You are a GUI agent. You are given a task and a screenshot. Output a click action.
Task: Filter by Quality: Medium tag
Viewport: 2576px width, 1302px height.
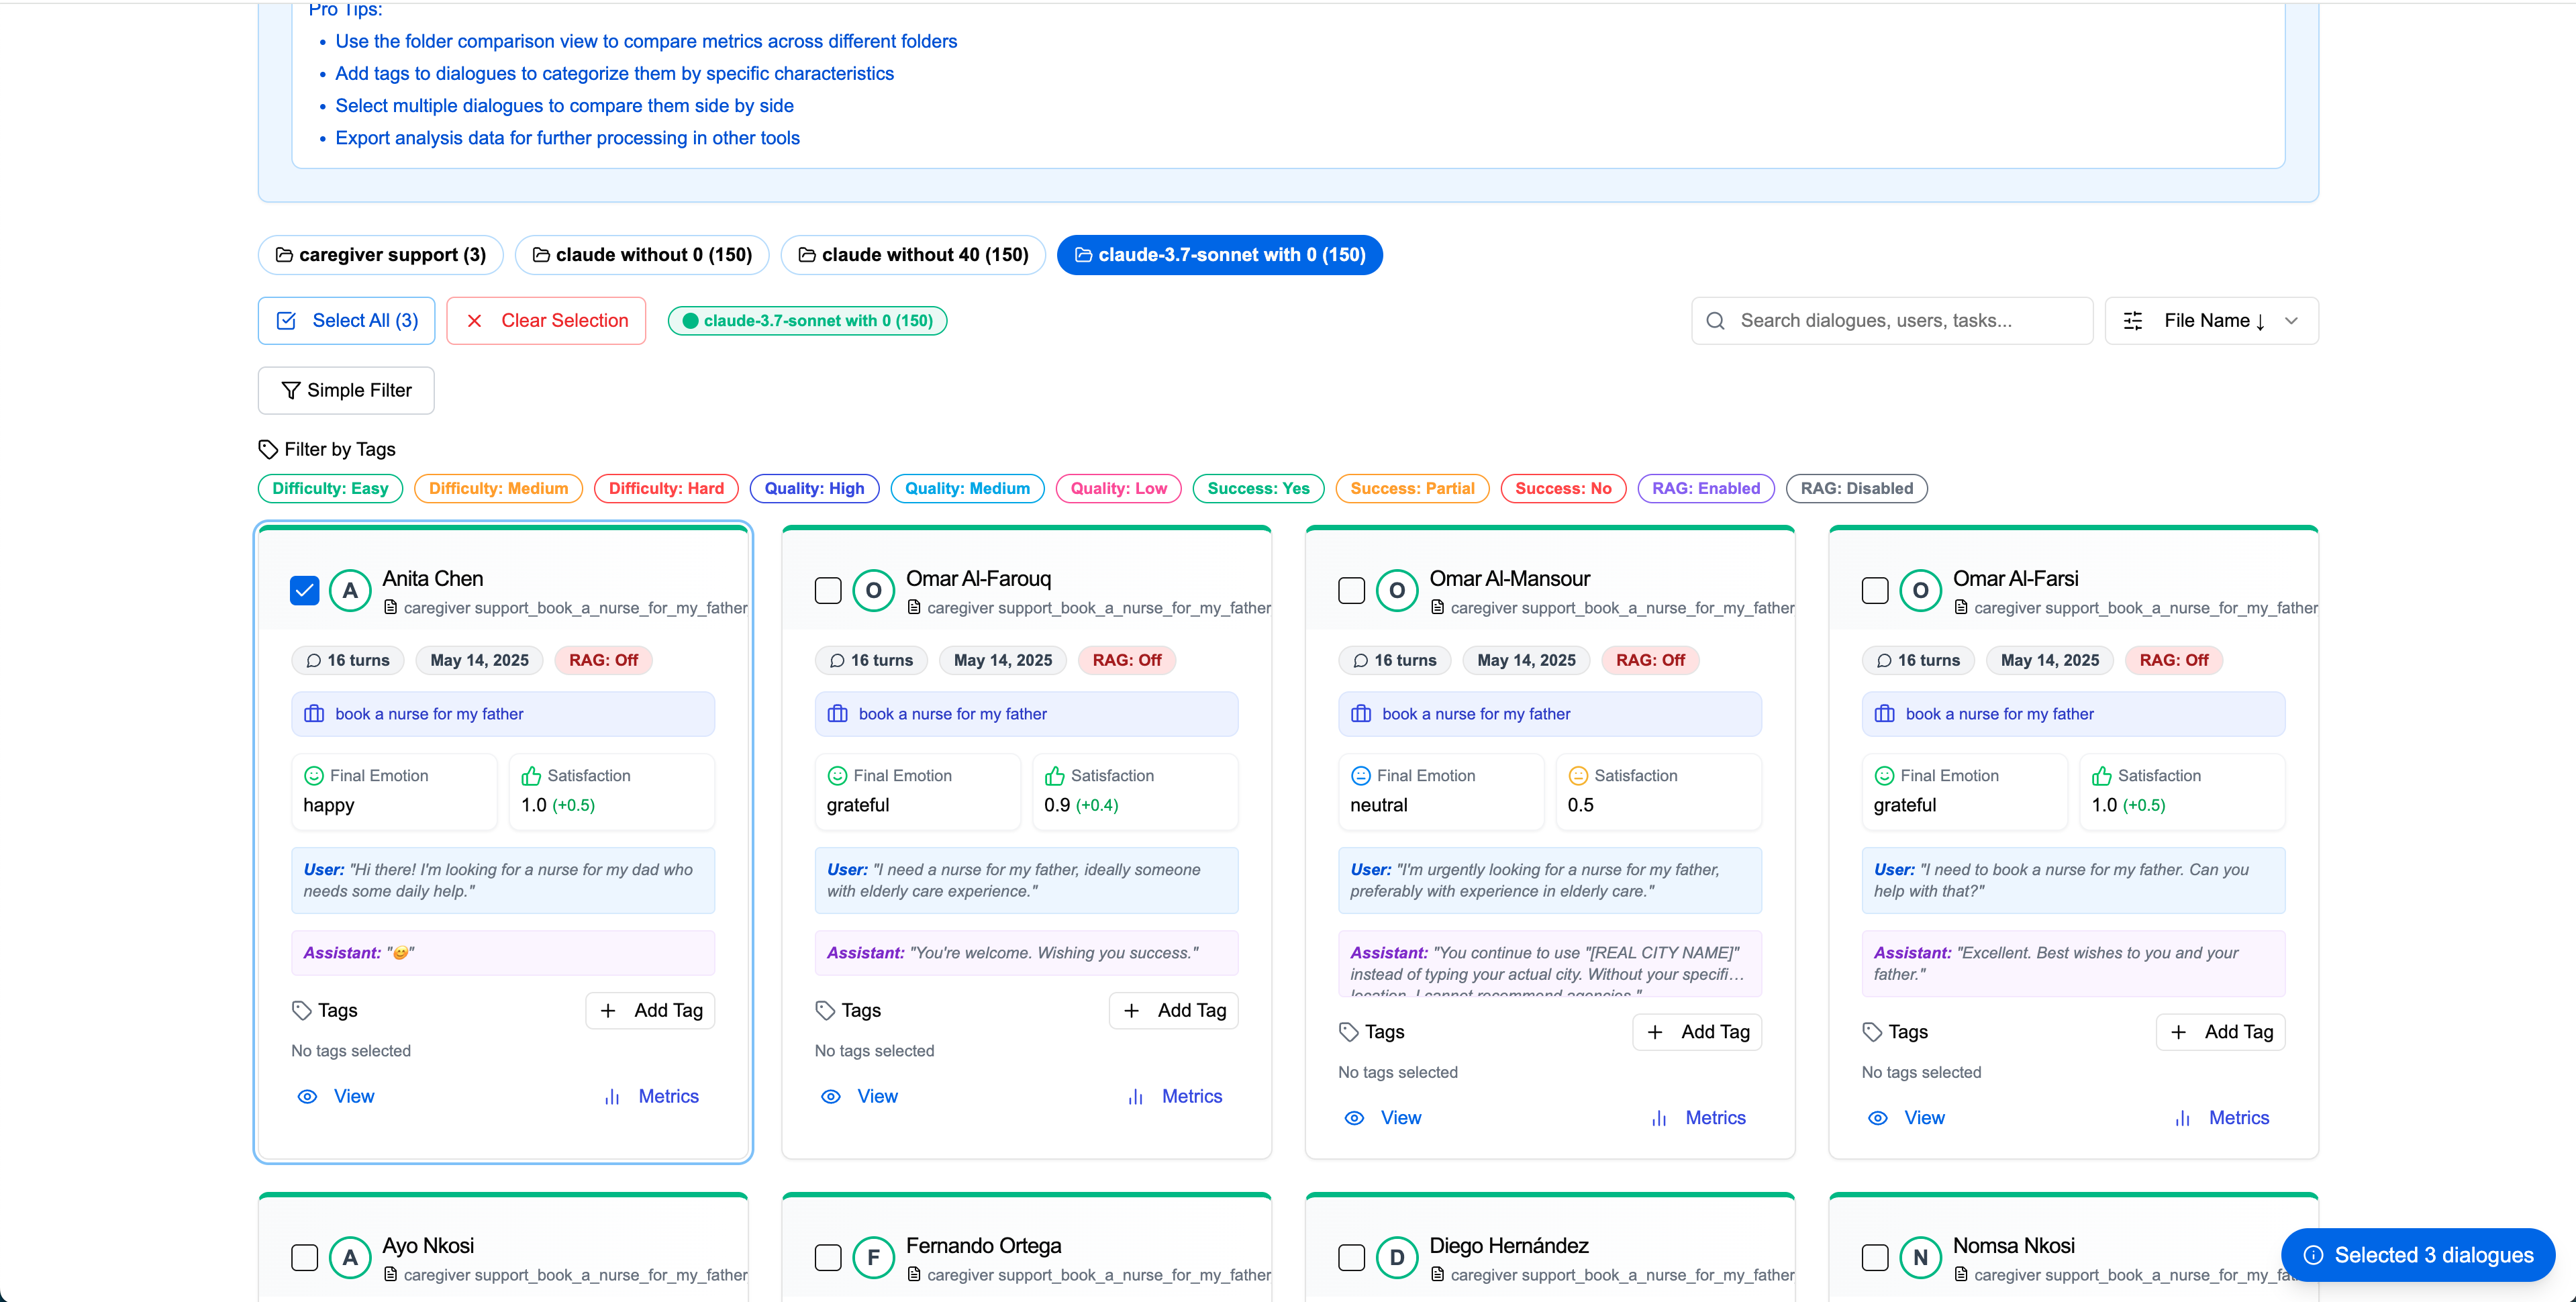coord(967,488)
